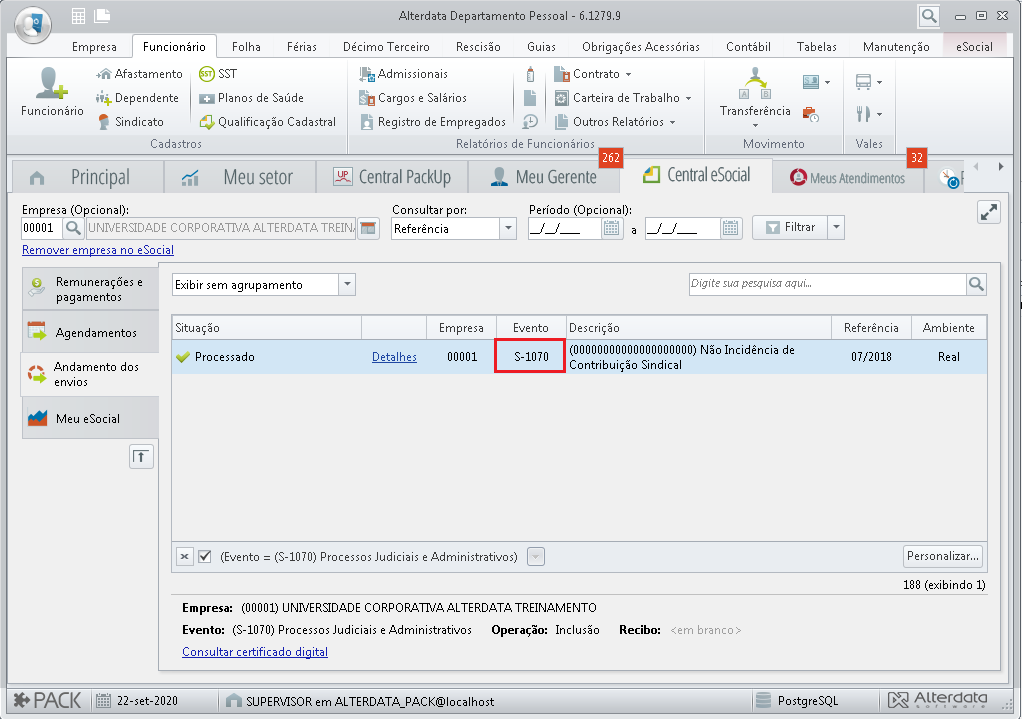Expand the Outros Relatórios menu
The width and height of the screenshot is (1022, 719).
coord(672,123)
